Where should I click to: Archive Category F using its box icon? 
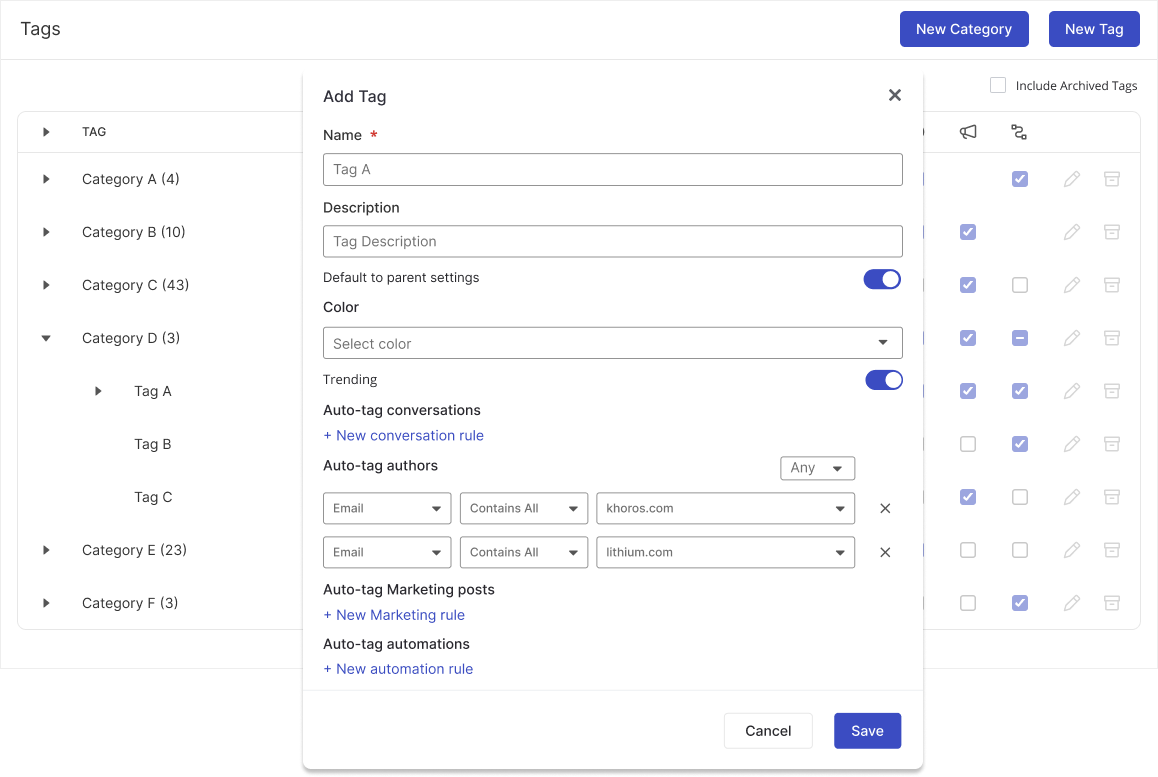click(x=1111, y=603)
